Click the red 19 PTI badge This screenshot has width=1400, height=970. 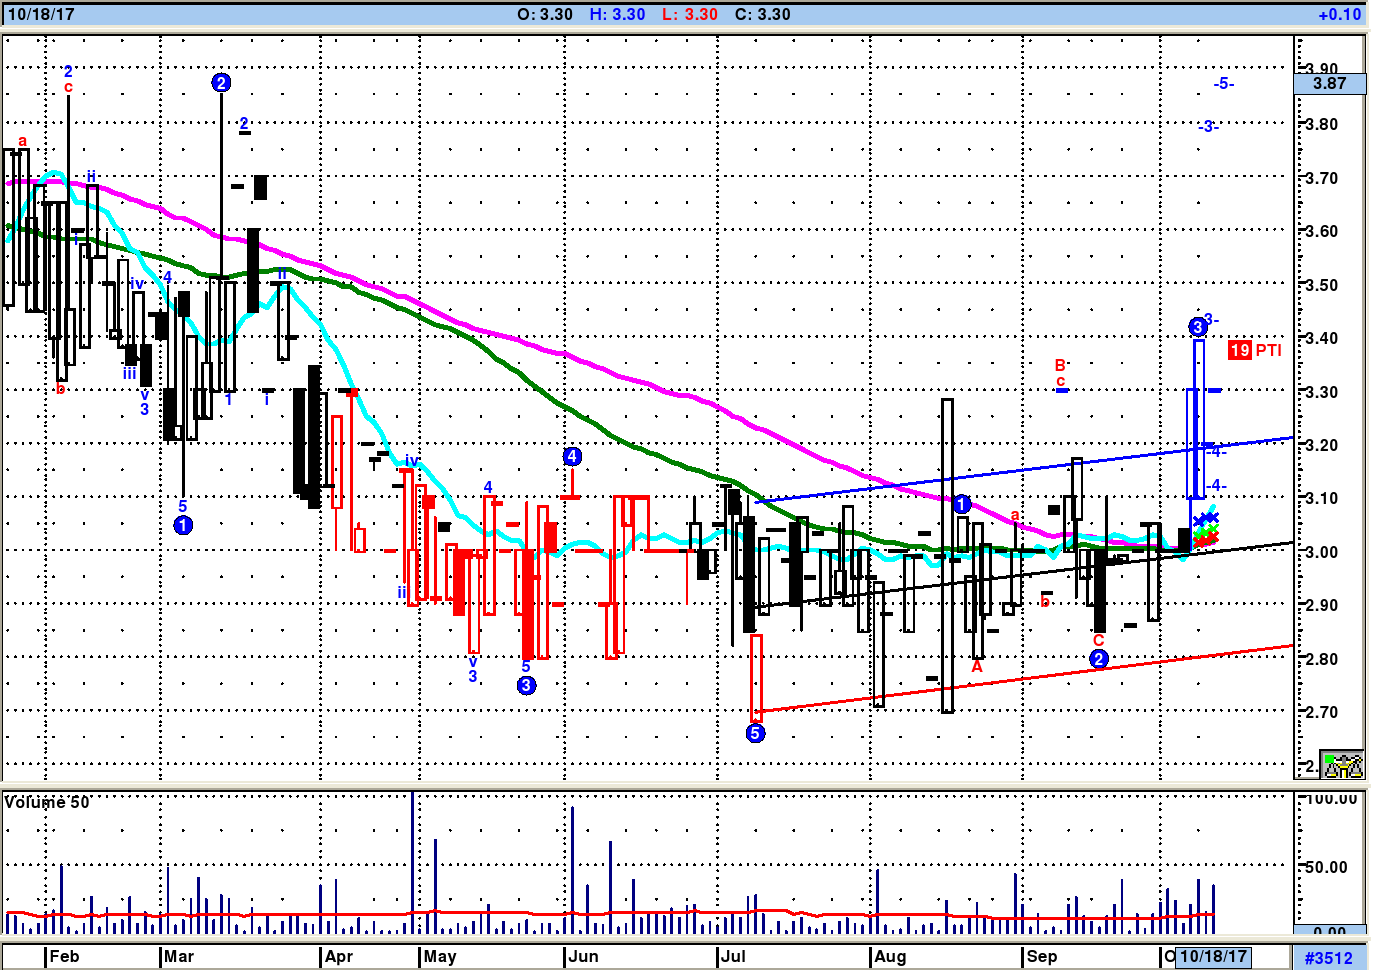(1254, 350)
